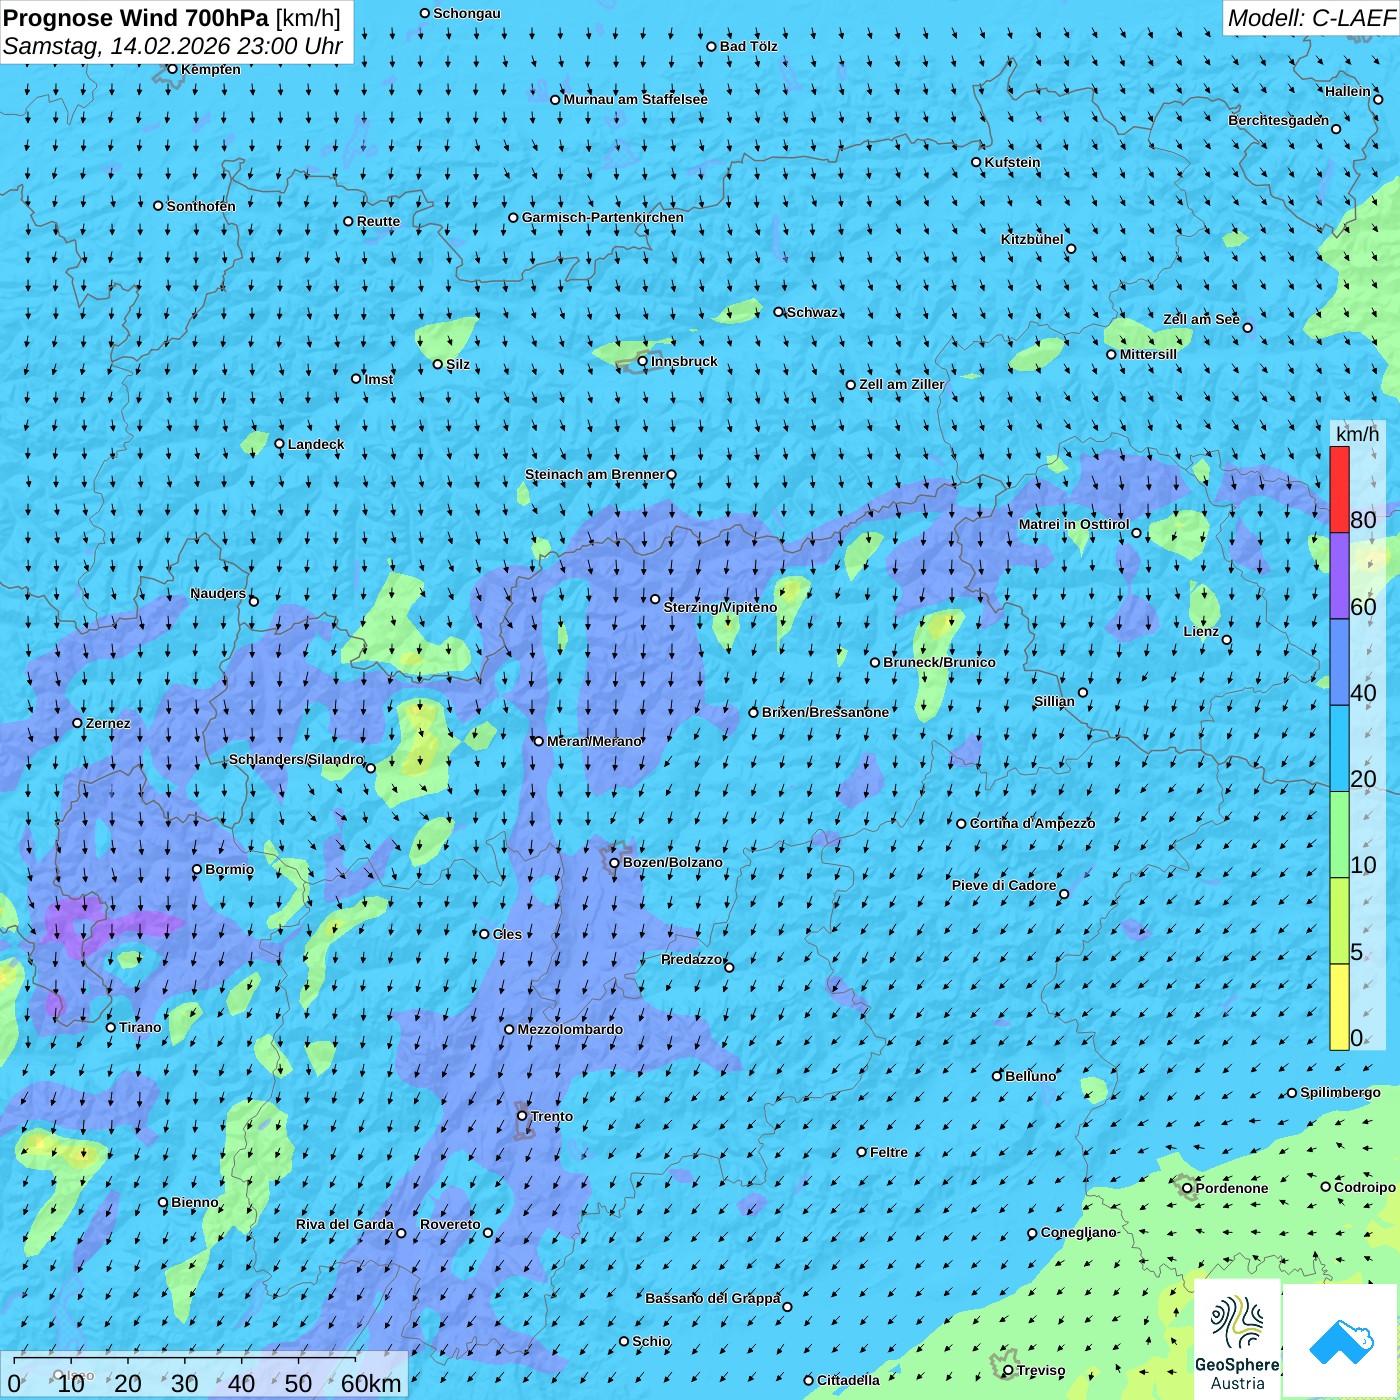Screen dimensions: 1400x1400
Task: Click the Berchtesgaden label
Action: (1278, 120)
